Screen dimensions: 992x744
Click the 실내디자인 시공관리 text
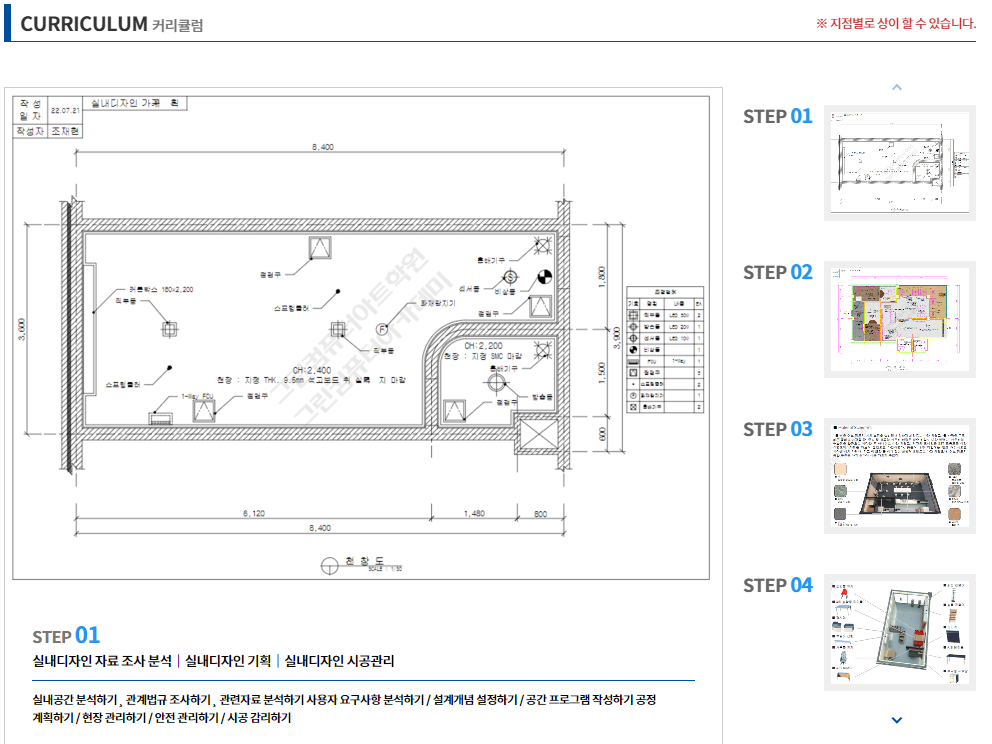click(x=339, y=661)
